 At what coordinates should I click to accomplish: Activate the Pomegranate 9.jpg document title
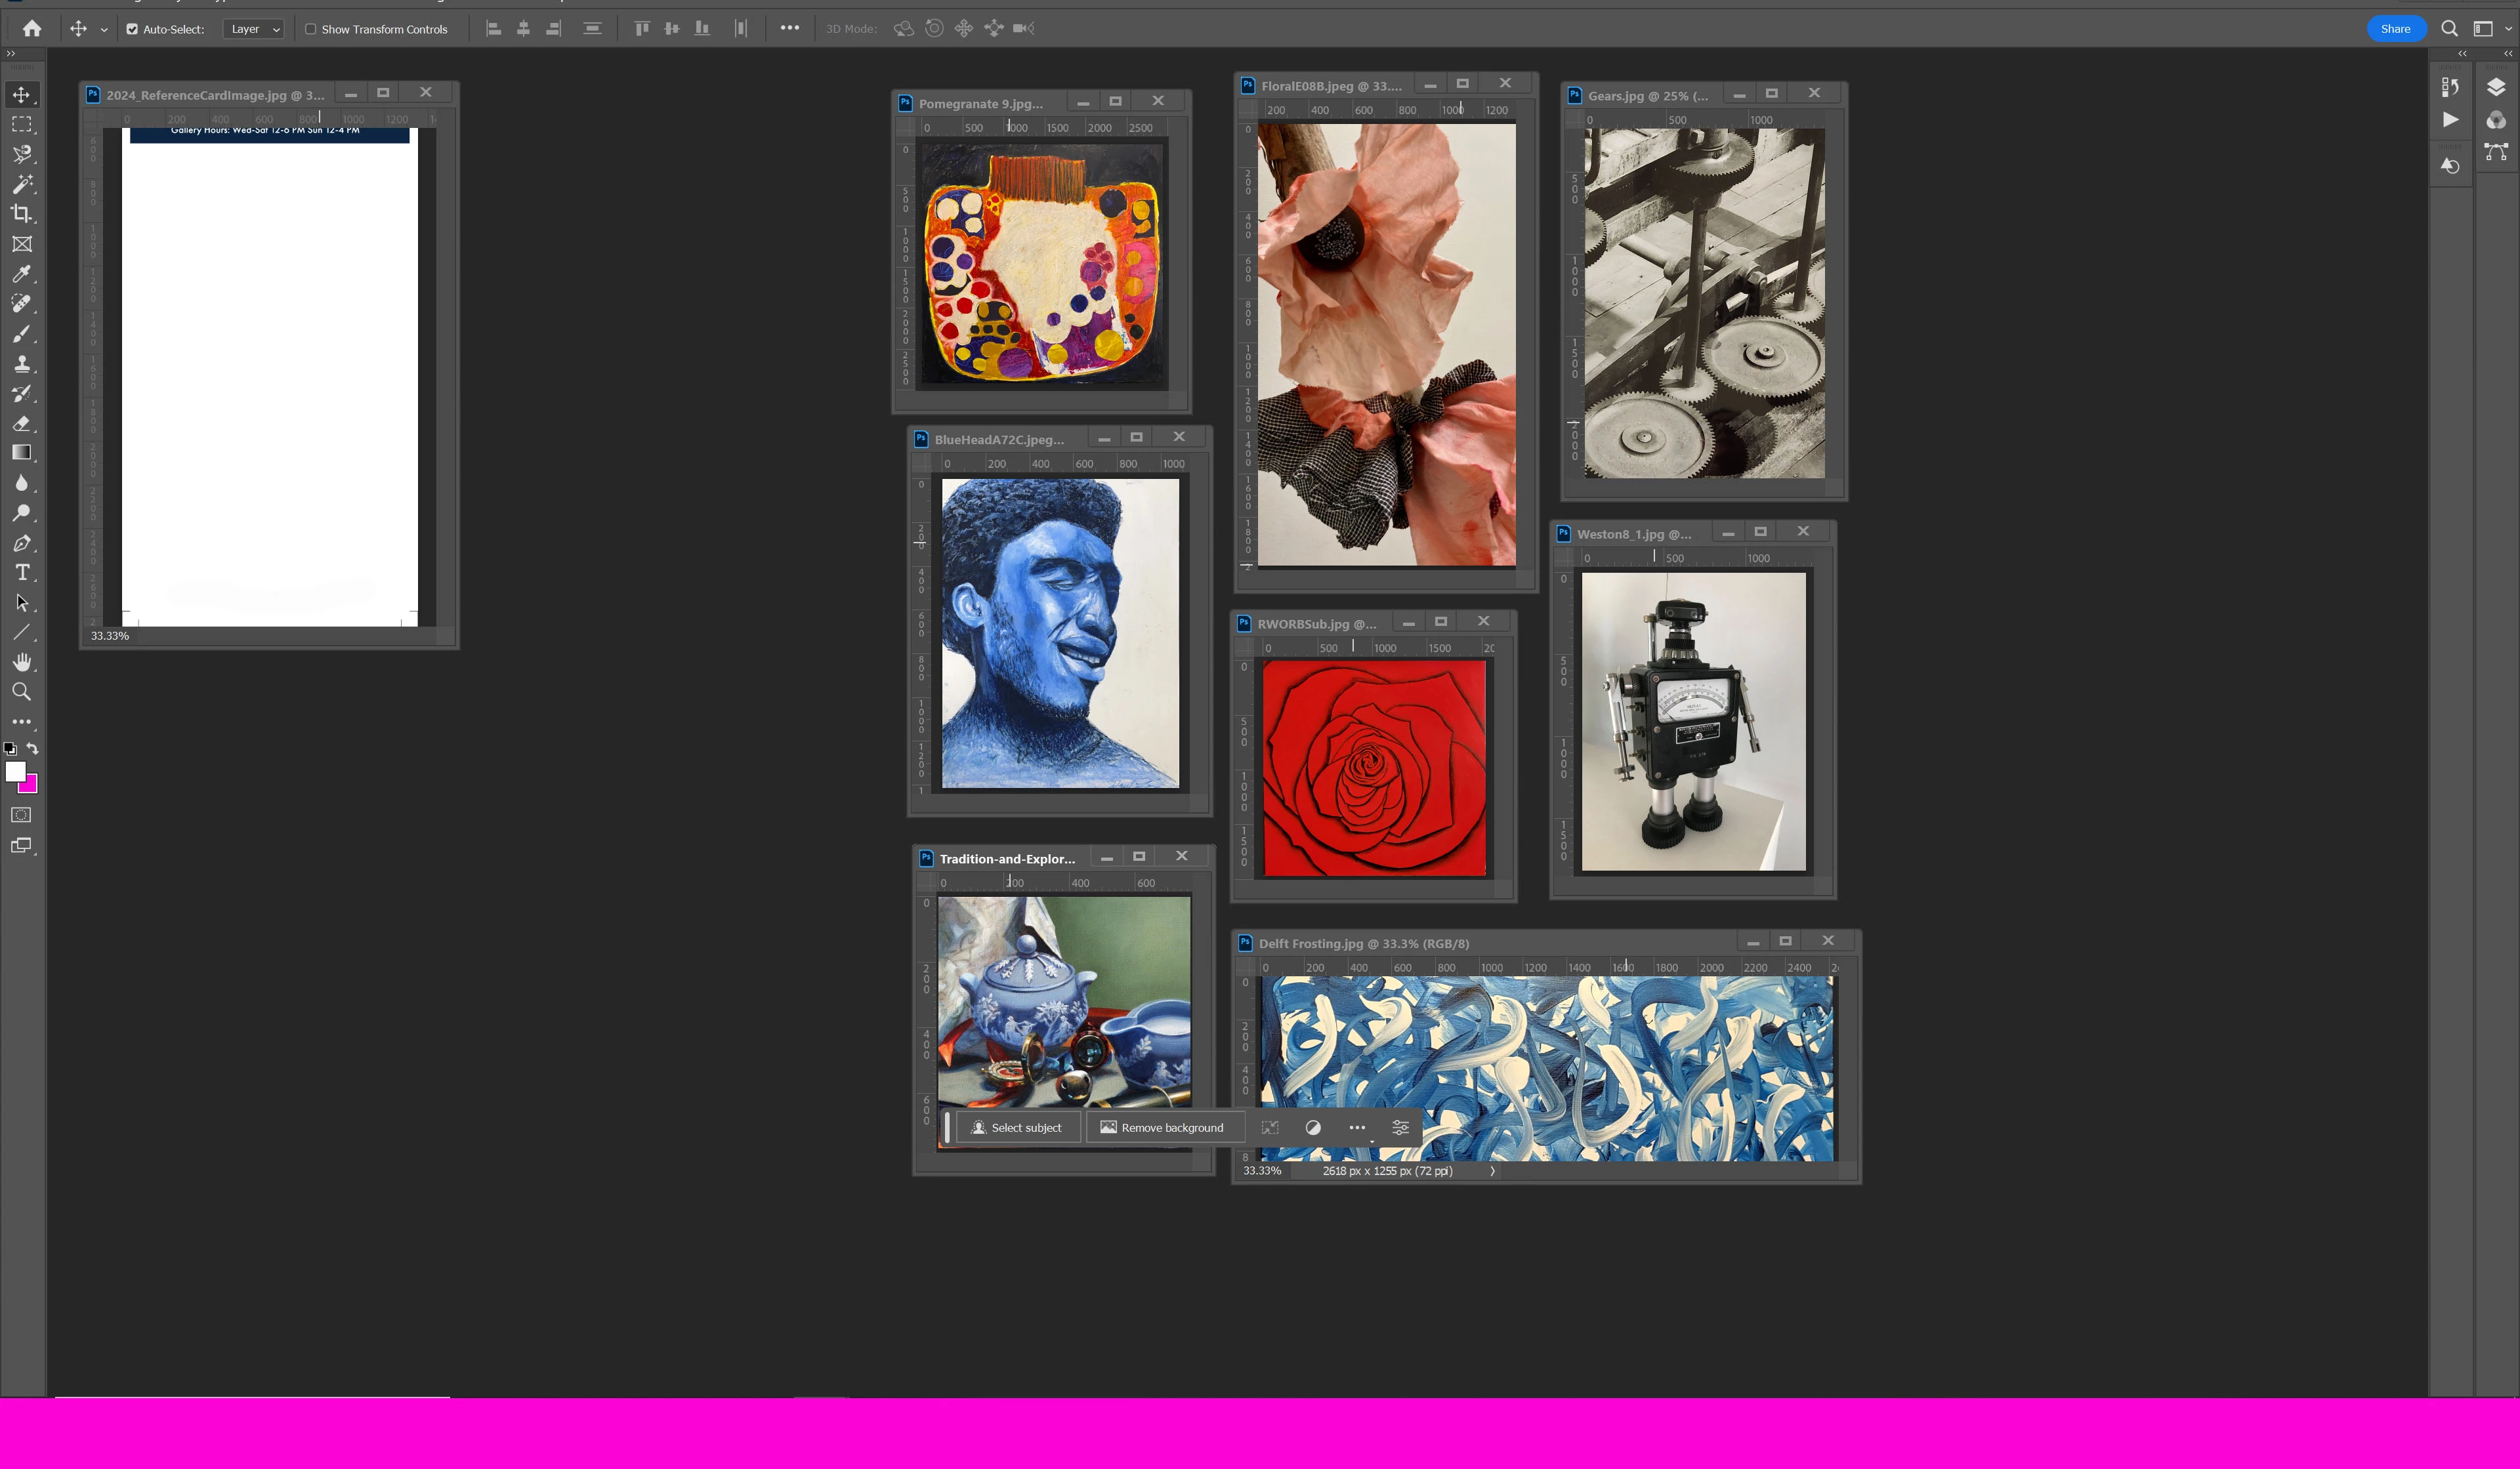[980, 104]
